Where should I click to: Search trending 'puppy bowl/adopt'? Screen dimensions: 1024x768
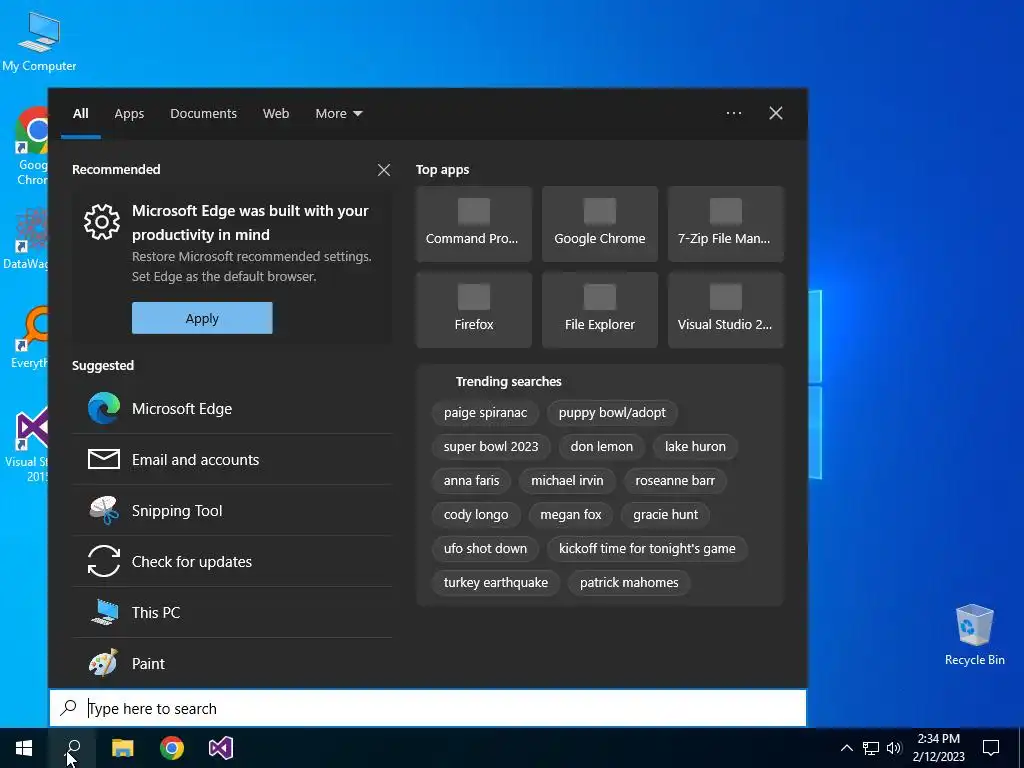612,413
